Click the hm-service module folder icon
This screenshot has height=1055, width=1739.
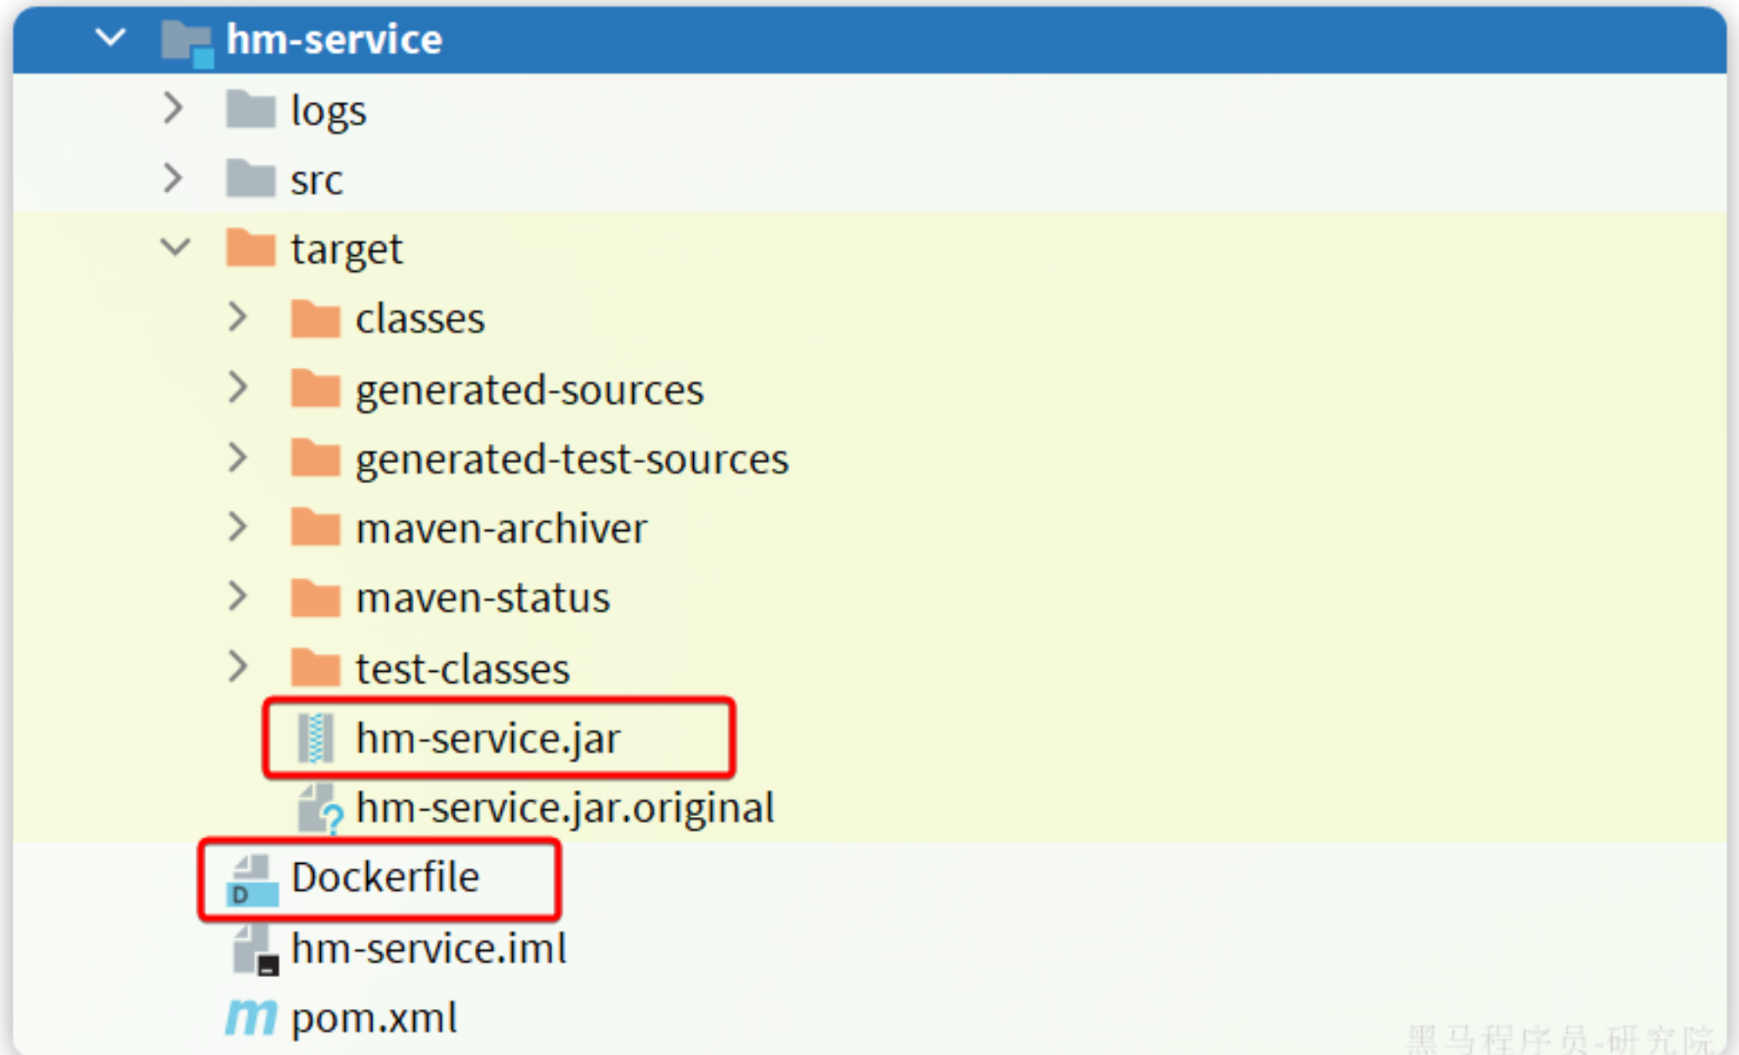pyautogui.click(x=188, y=42)
